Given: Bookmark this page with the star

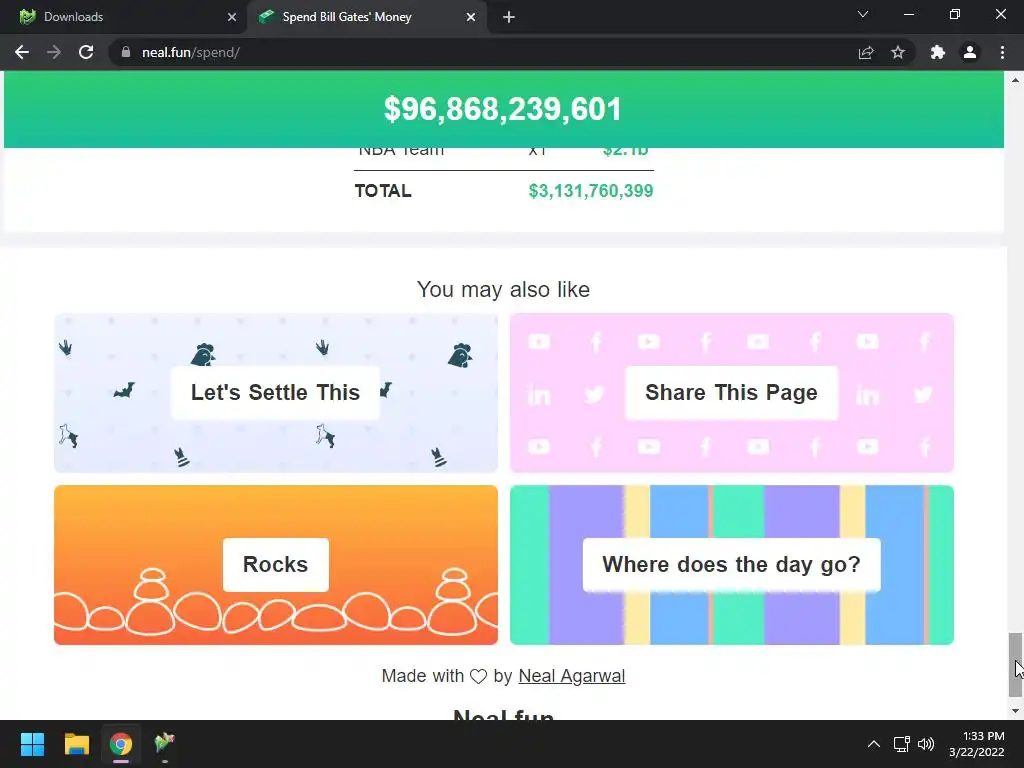Looking at the screenshot, I should [x=898, y=52].
